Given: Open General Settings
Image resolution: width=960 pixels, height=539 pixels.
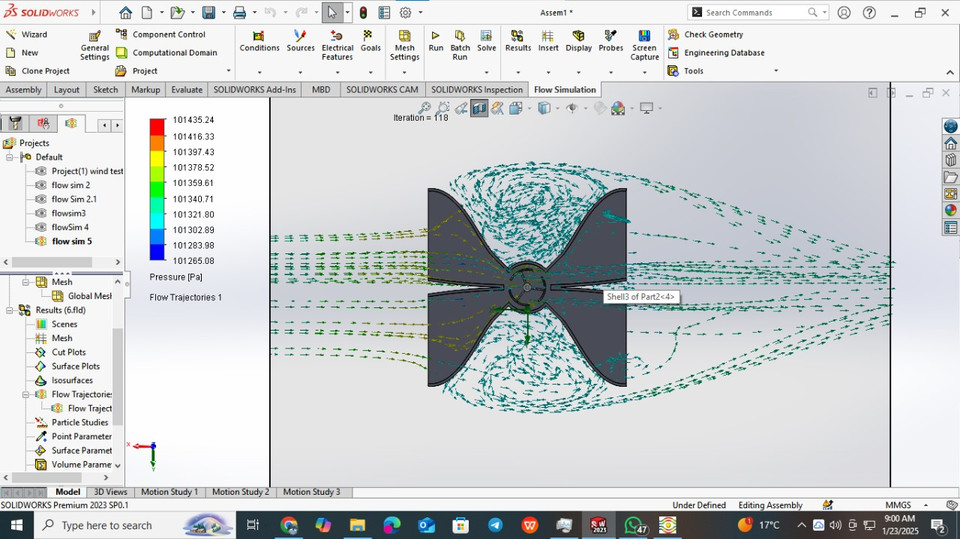Looking at the screenshot, I should (94, 45).
